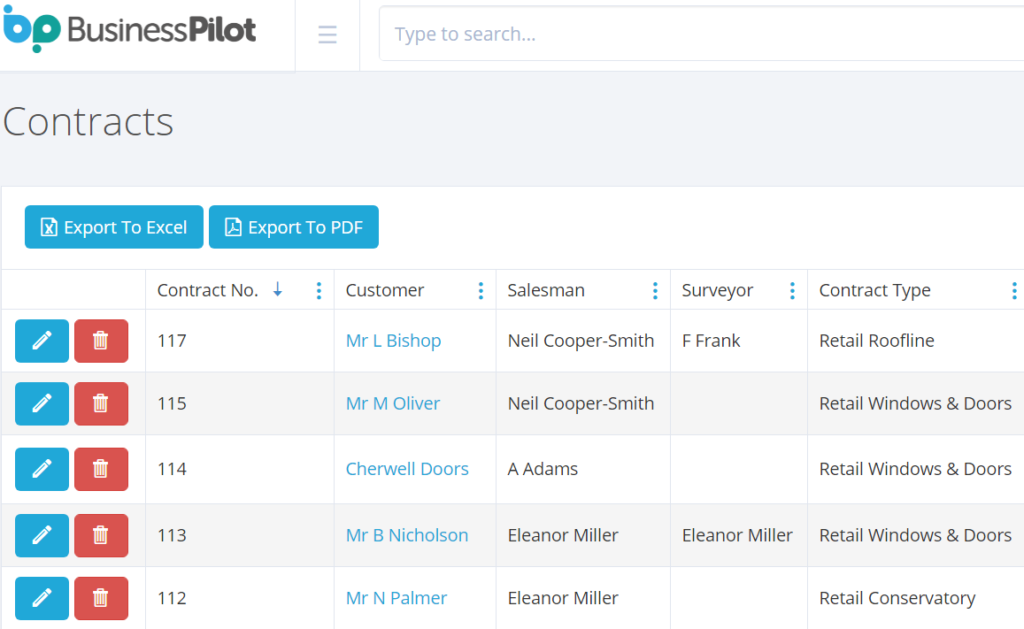Open customer Cherwell Doors
Screen dimensions: 1024x629
coord(407,468)
